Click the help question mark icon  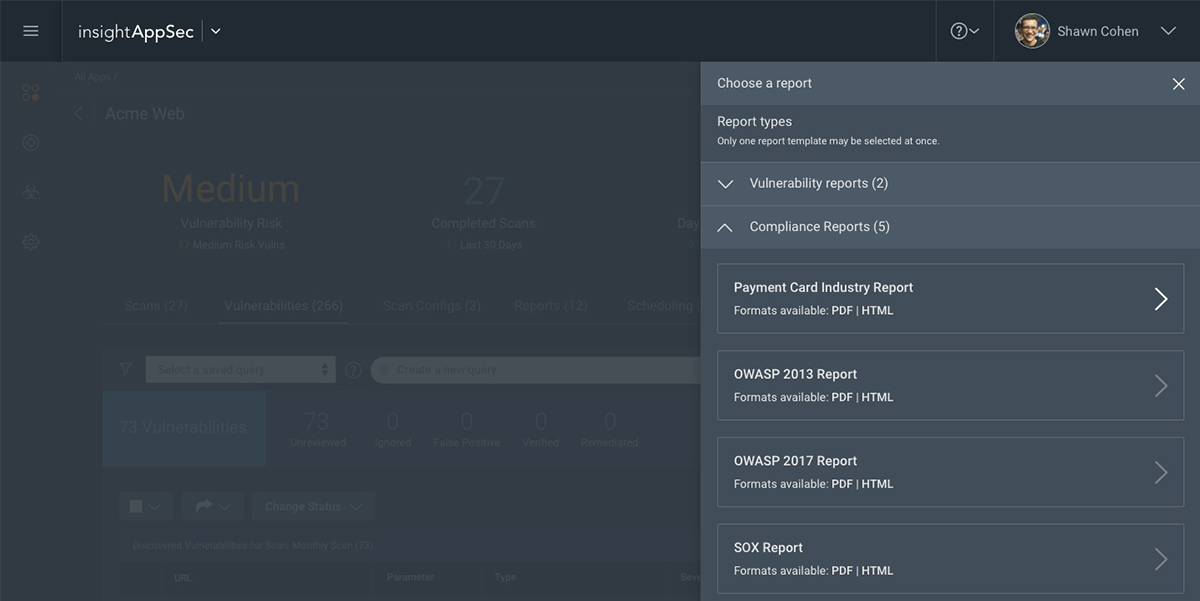(x=959, y=31)
